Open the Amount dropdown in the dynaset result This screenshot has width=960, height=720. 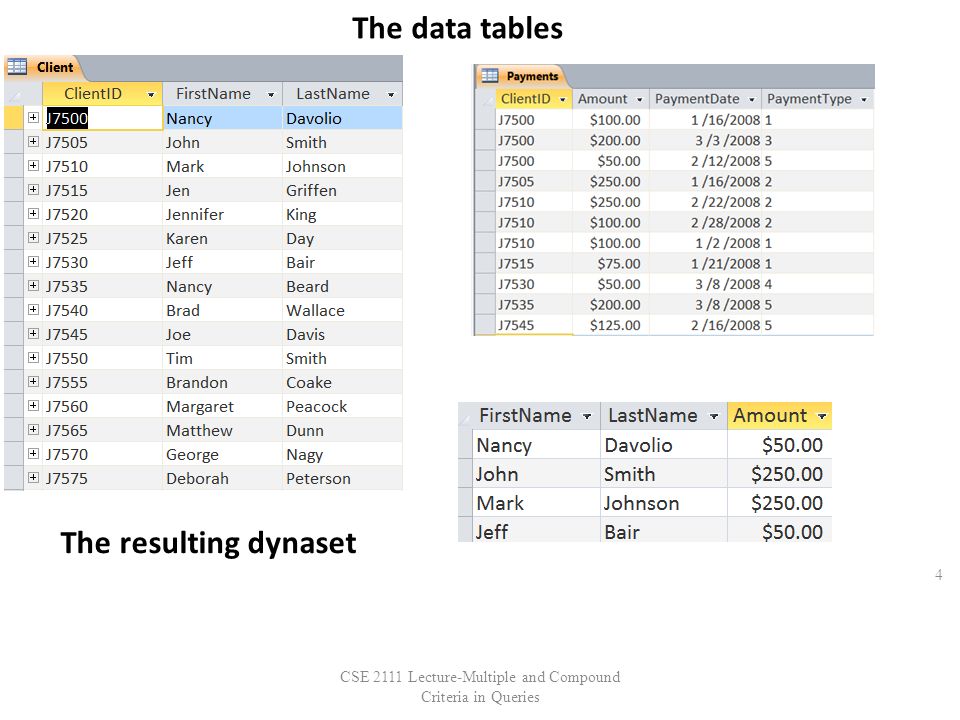(x=822, y=416)
